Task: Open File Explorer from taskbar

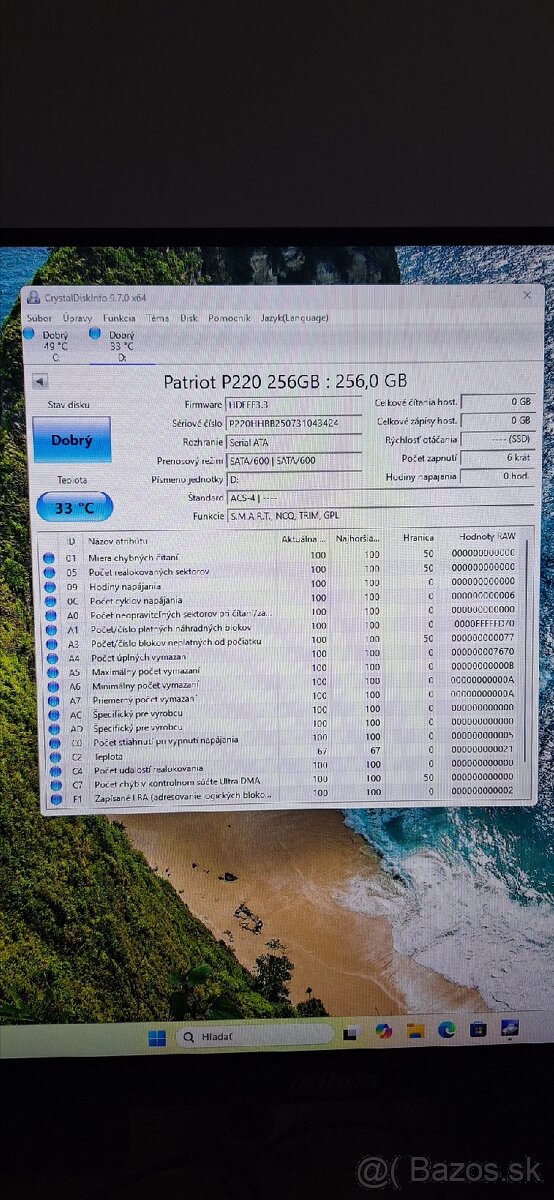Action: [x=415, y=1030]
